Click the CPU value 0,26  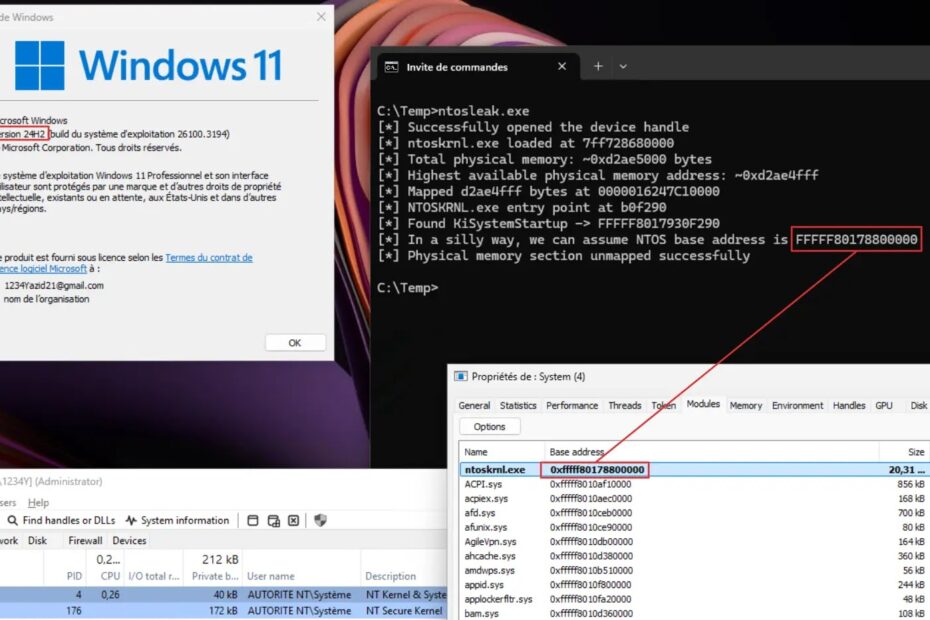[x=110, y=594]
